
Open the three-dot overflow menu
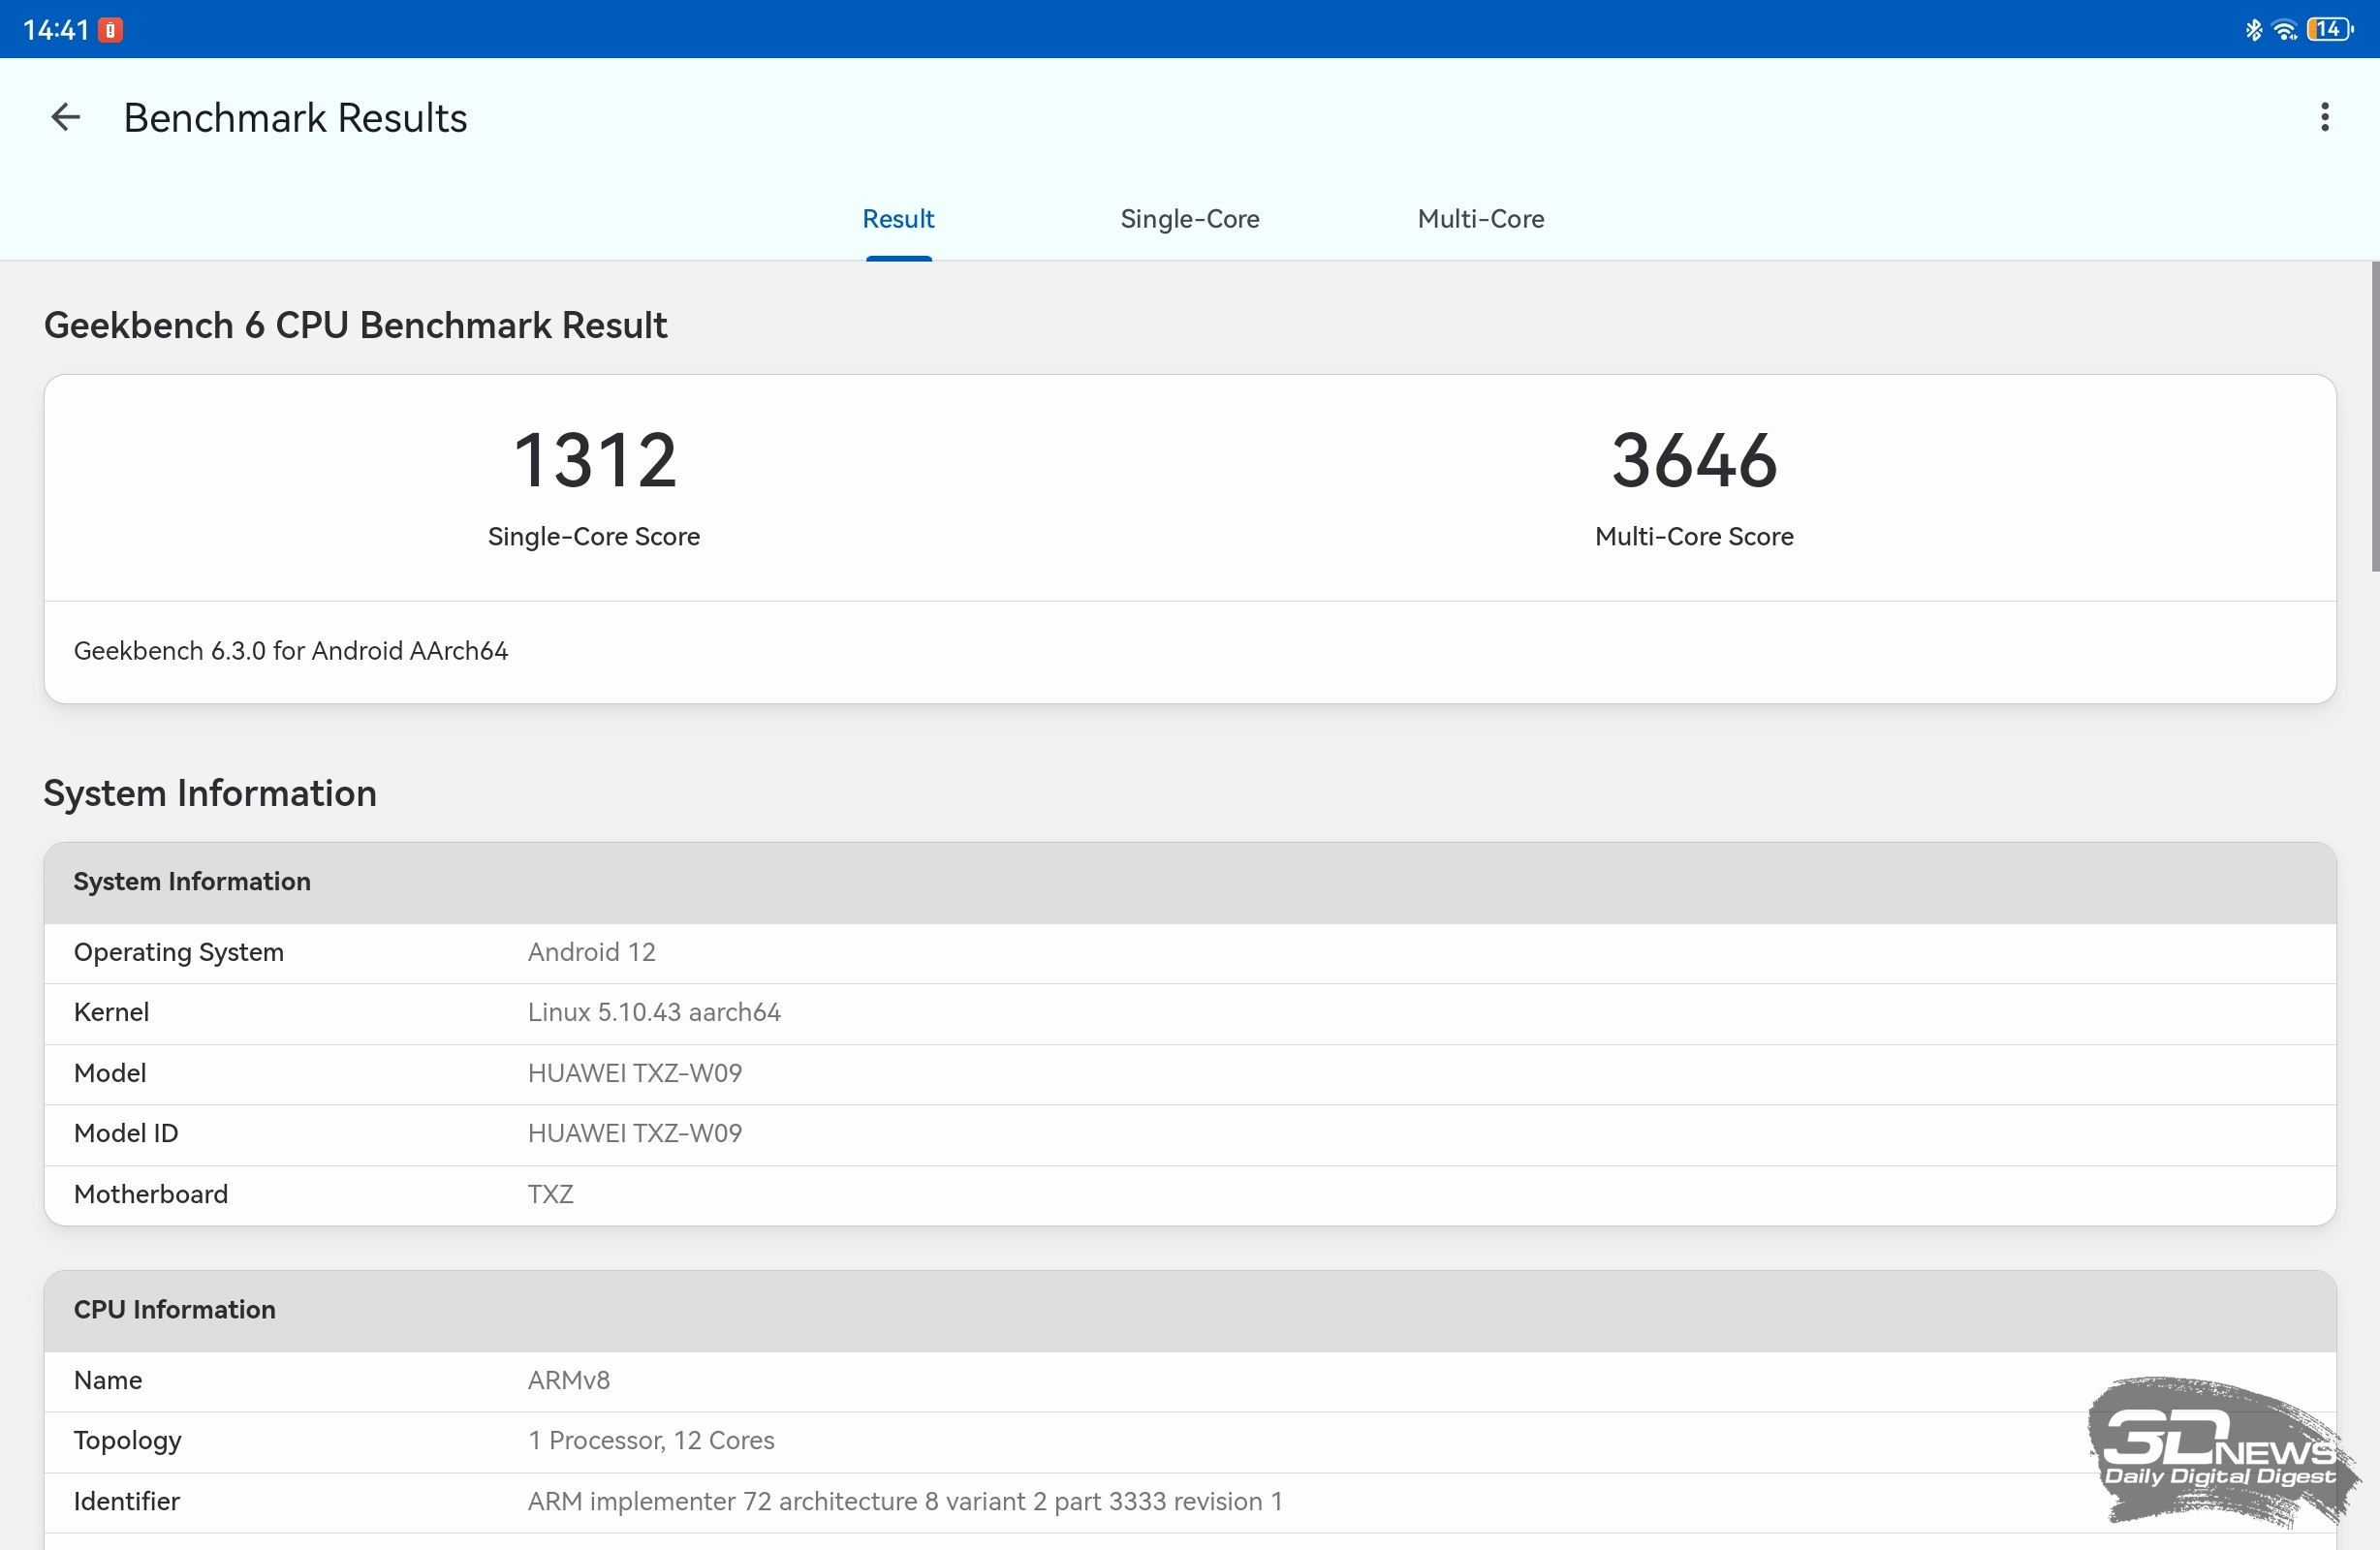pyautogui.click(x=2324, y=117)
